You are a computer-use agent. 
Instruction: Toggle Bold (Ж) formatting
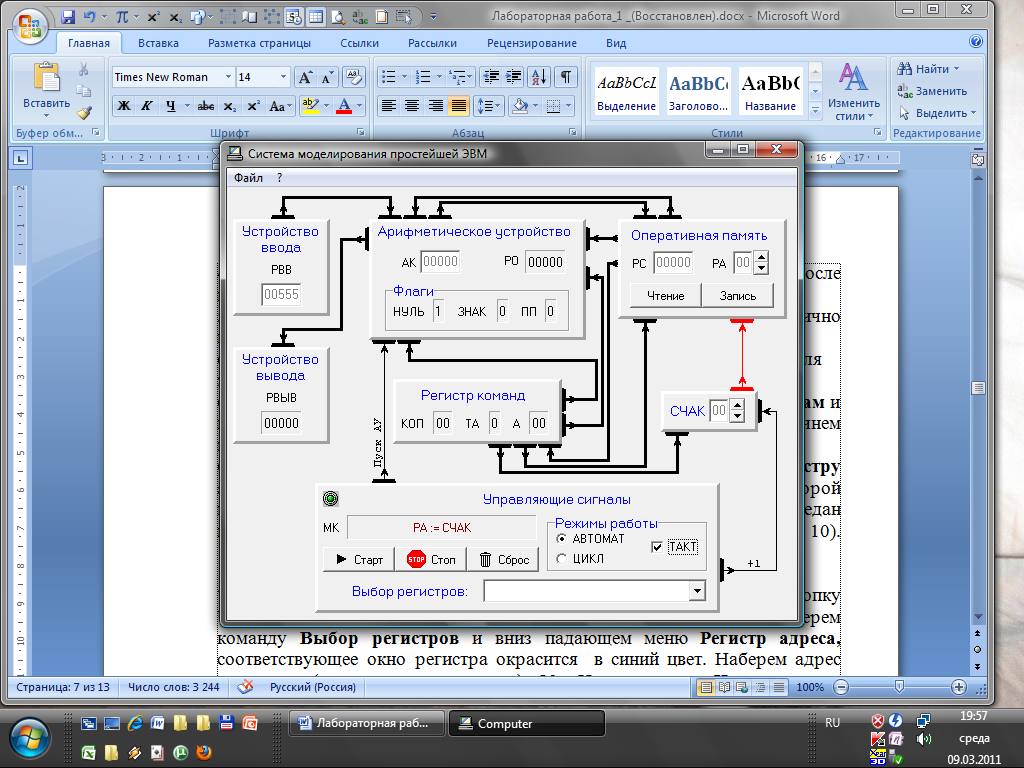[124, 106]
